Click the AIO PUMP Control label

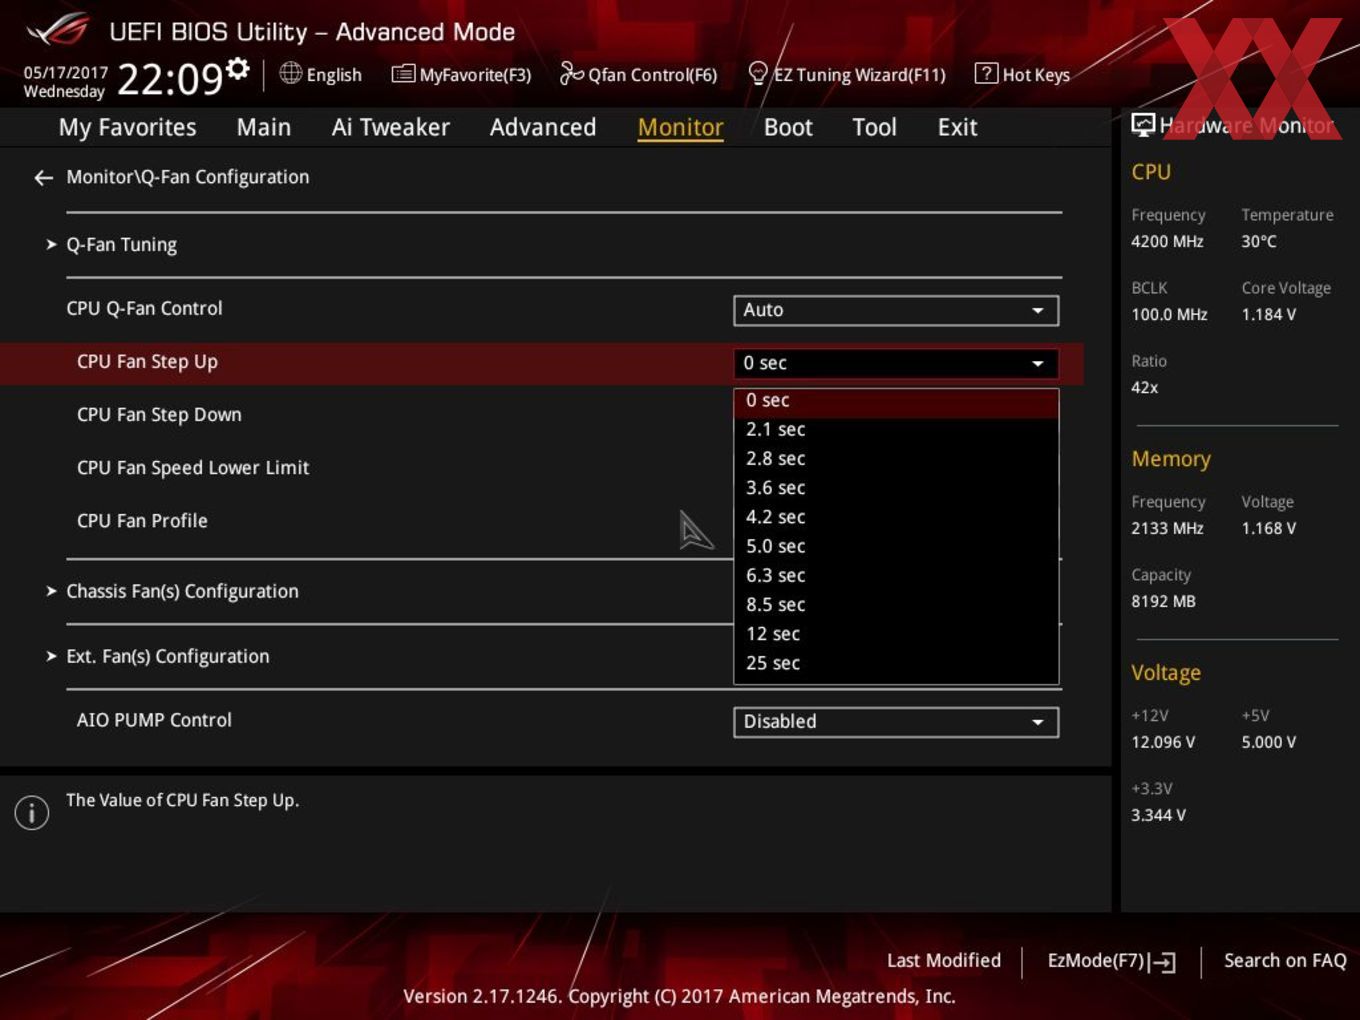pos(154,720)
